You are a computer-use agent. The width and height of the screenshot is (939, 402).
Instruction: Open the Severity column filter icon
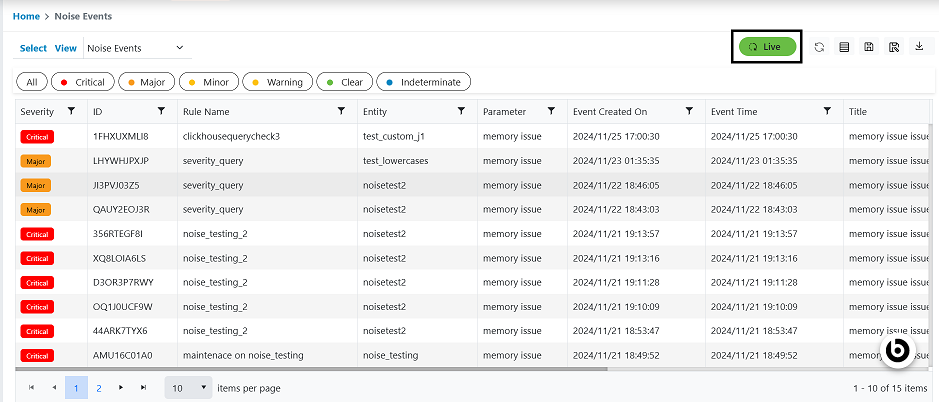point(71,111)
